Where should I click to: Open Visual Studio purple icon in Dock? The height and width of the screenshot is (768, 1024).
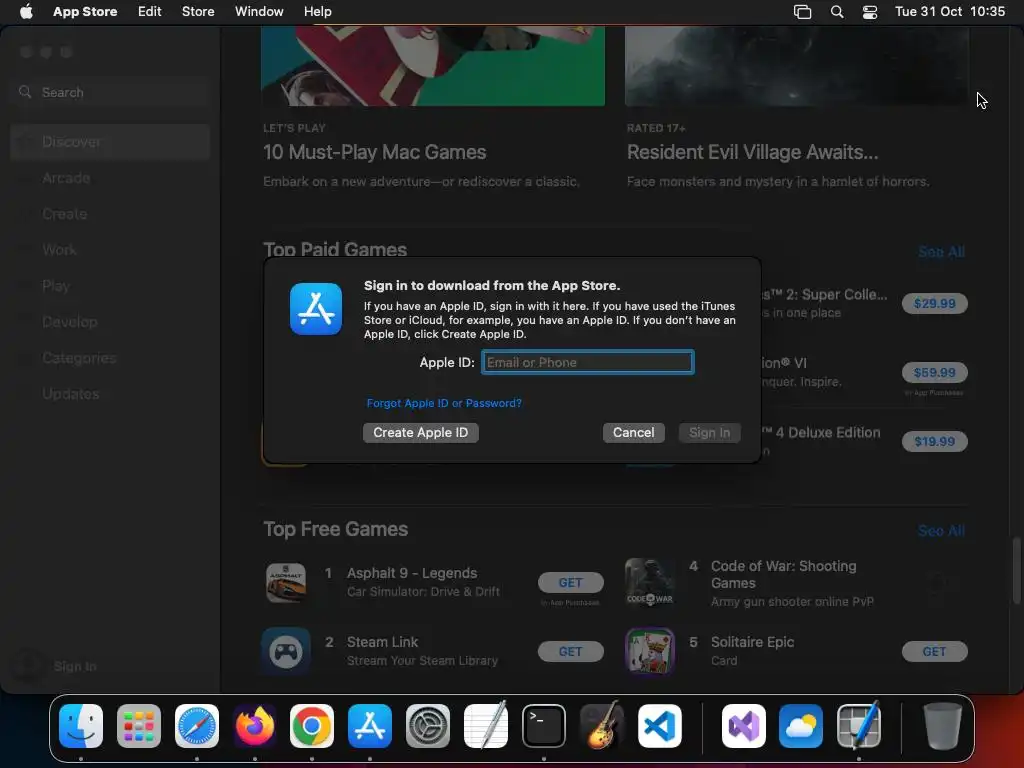point(744,726)
